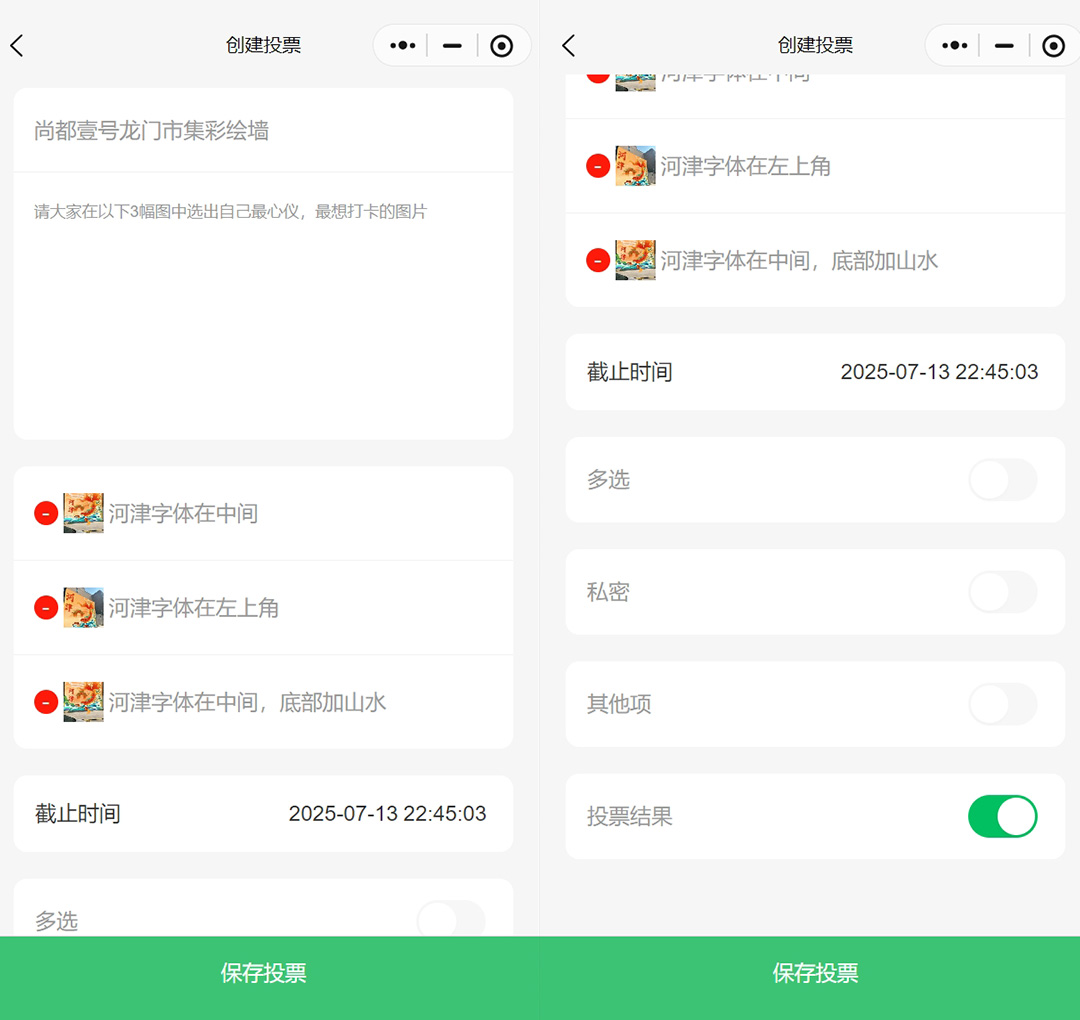Delete option 河津字体在左上角 in right panel
The image size is (1080, 1020).
(598, 166)
